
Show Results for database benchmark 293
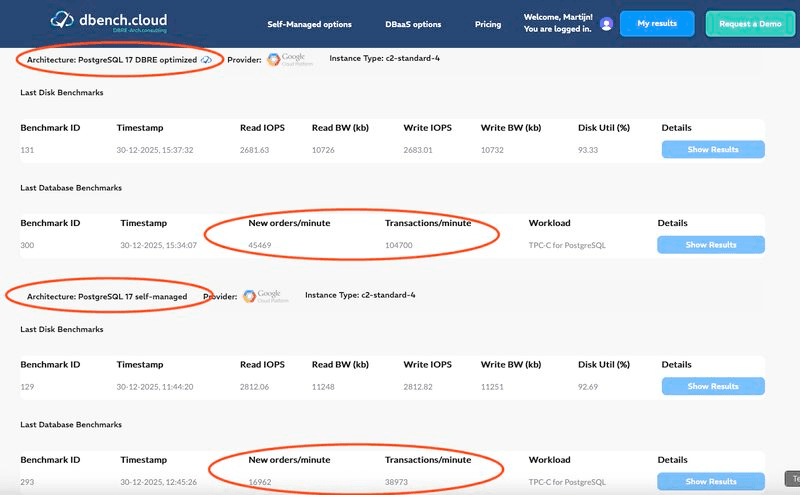coord(710,481)
